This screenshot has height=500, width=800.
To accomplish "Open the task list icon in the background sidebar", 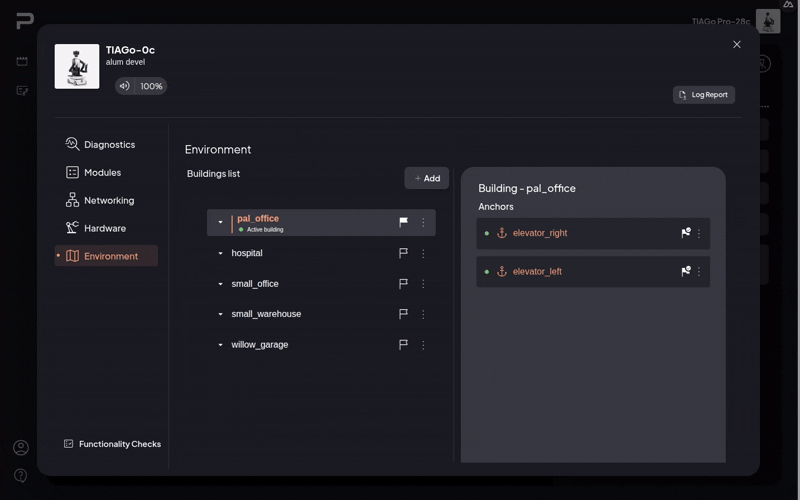I will coord(22,91).
